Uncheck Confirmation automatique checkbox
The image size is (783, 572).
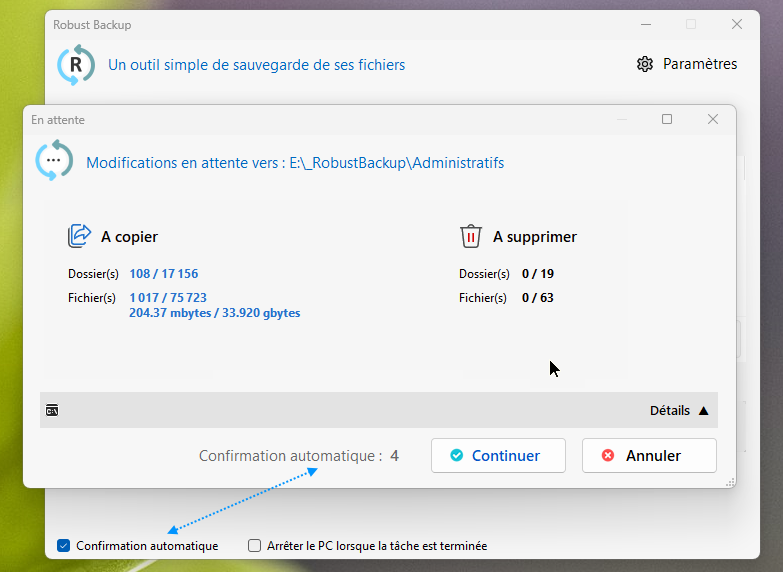[63, 546]
